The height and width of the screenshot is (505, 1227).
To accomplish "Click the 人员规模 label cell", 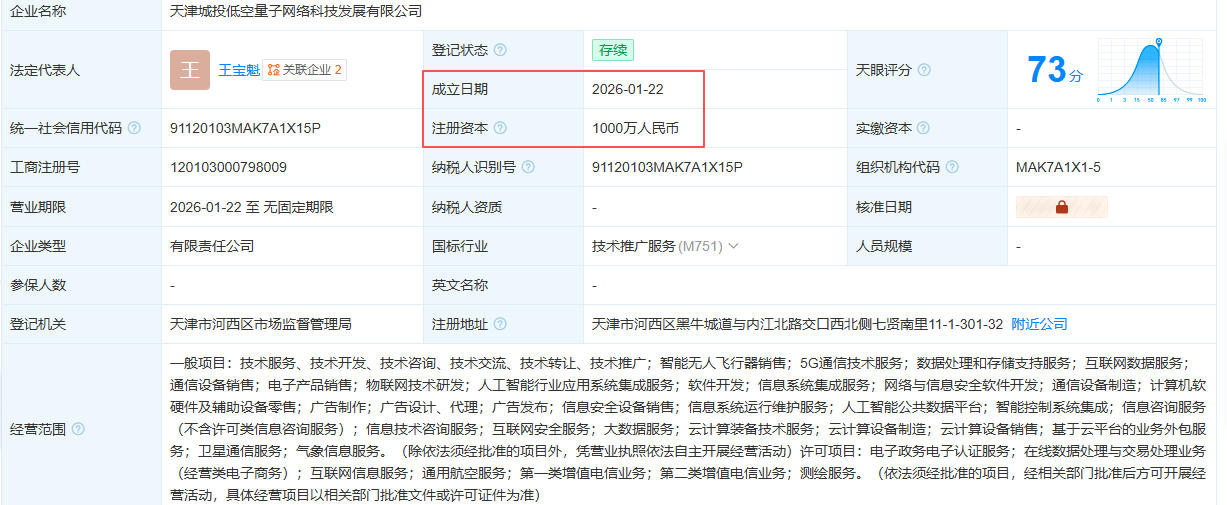I will pyautogui.click(x=927, y=246).
